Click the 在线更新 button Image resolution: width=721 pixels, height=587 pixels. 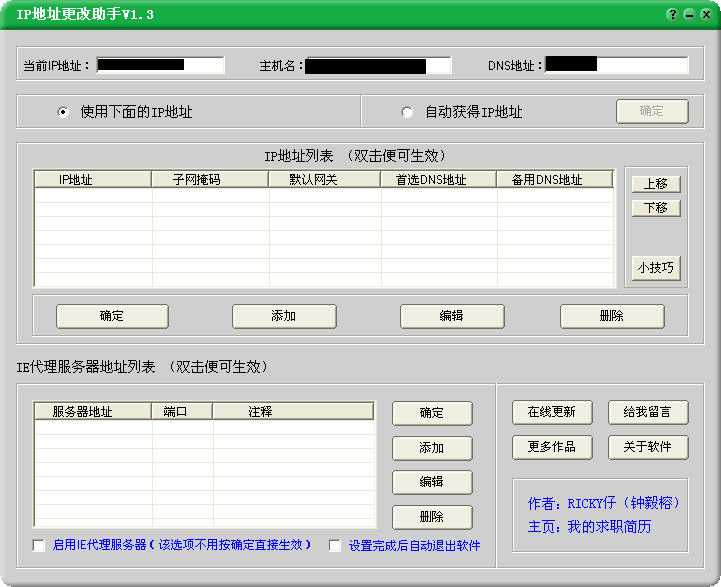pos(552,412)
